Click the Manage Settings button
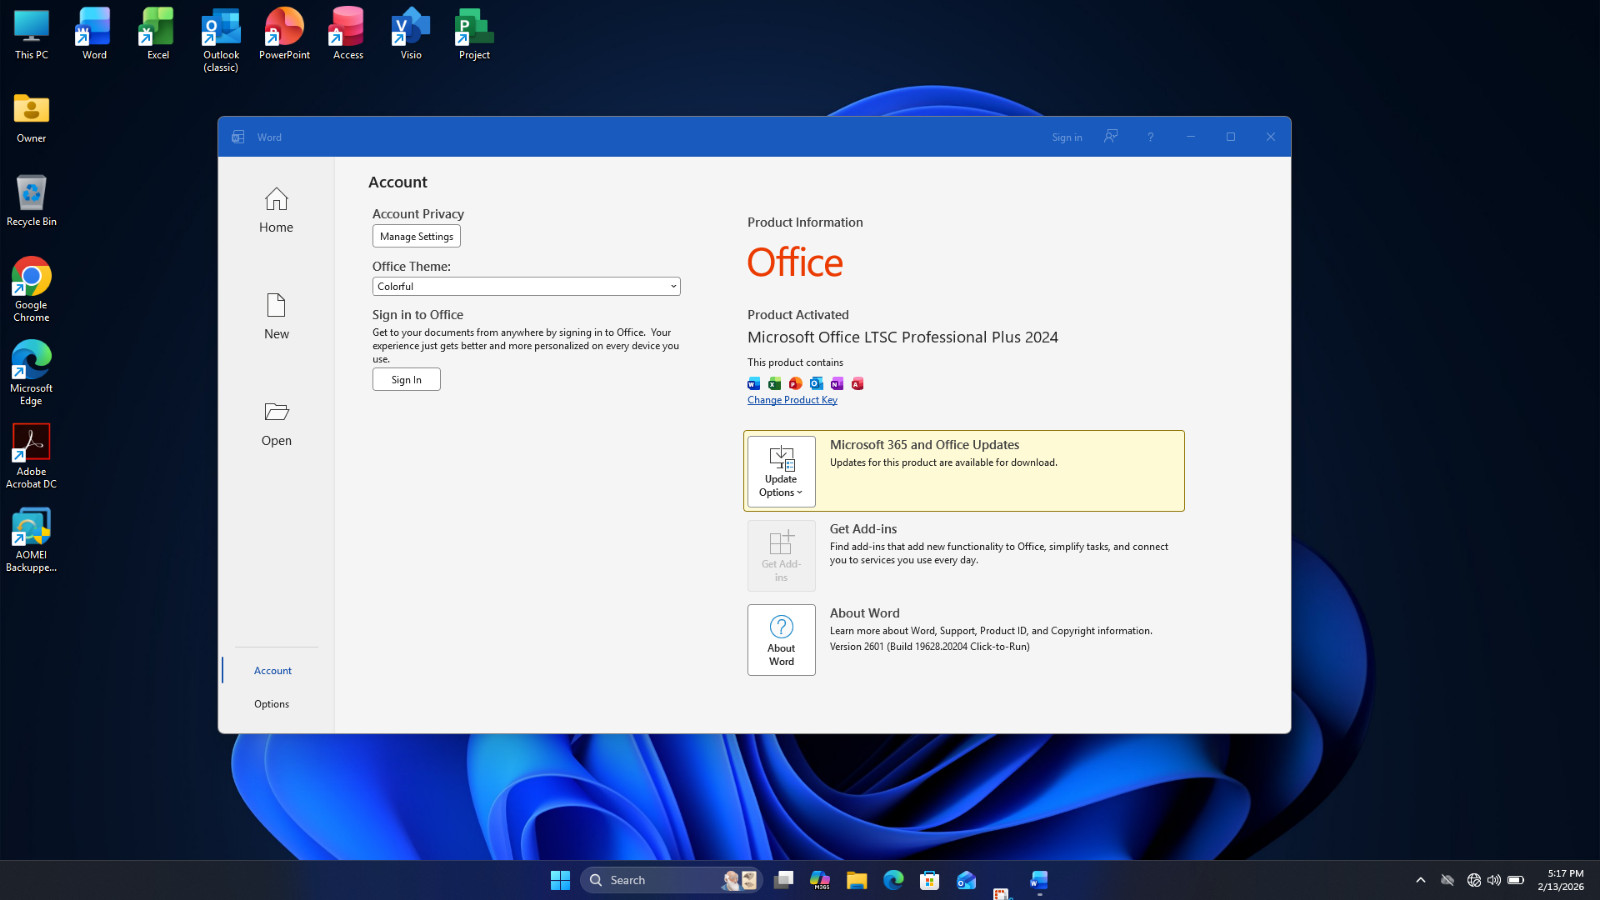This screenshot has height=900, width=1600. (x=416, y=236)
